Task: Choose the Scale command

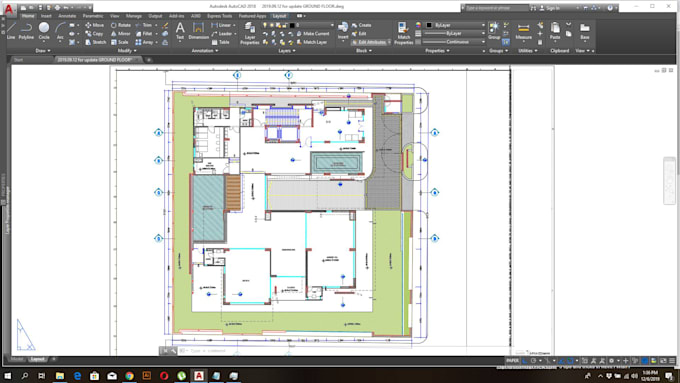Action: 119,42
